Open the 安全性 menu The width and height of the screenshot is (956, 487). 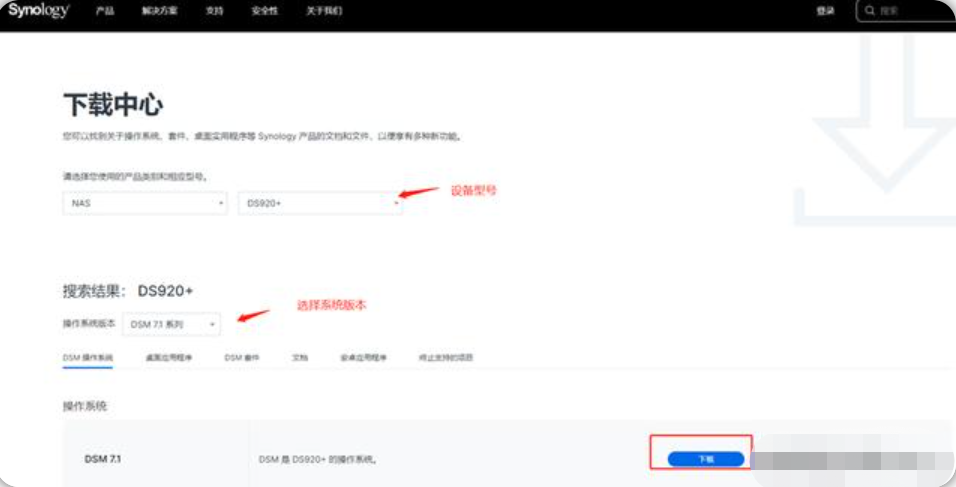tap(265, 11)
